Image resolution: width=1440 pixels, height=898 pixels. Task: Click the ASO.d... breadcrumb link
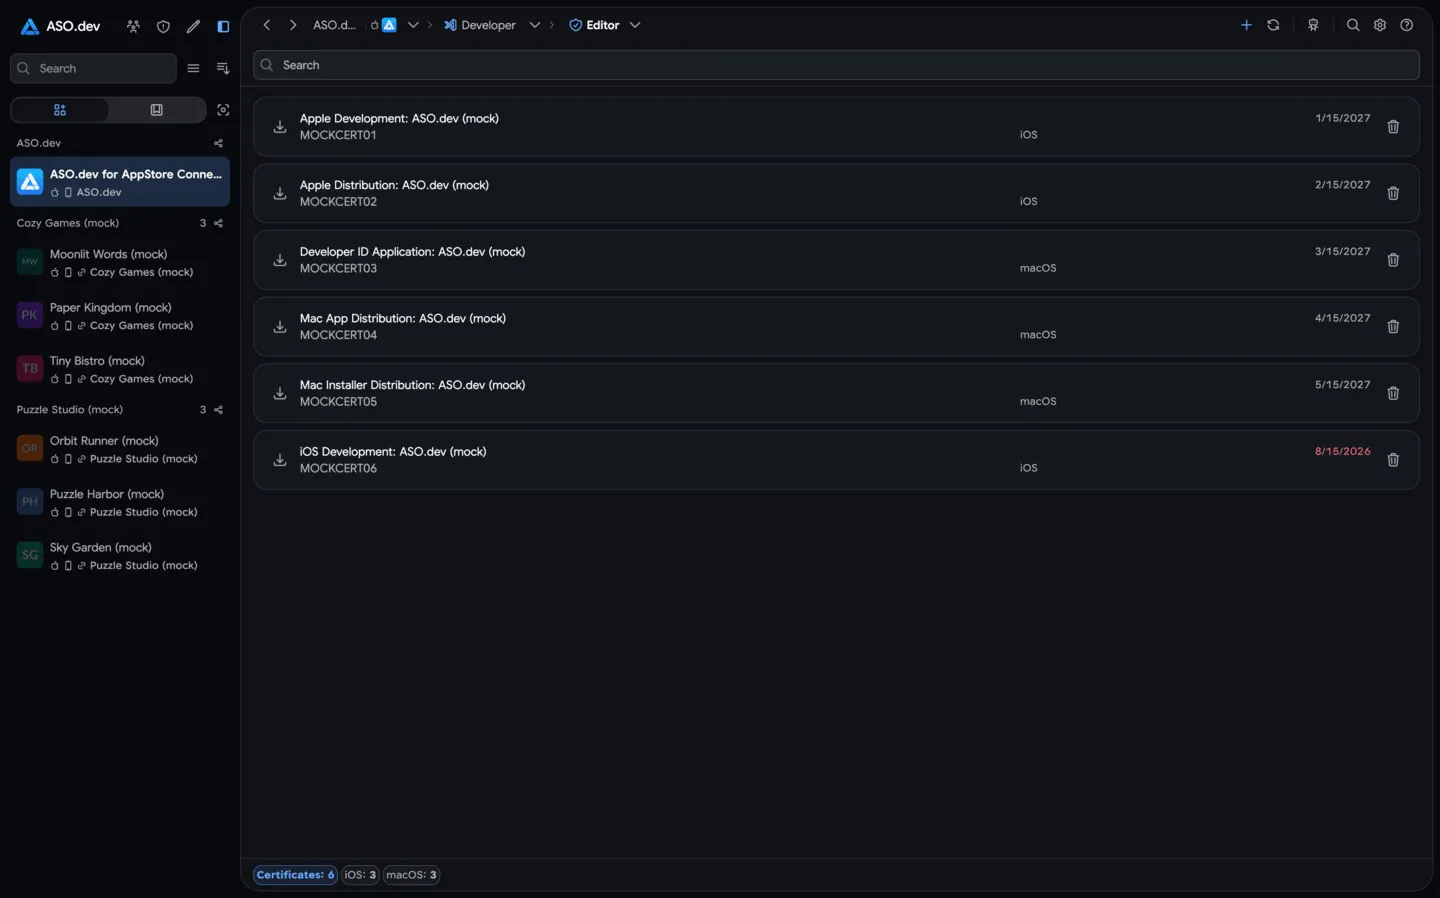(x=334, y=25)
